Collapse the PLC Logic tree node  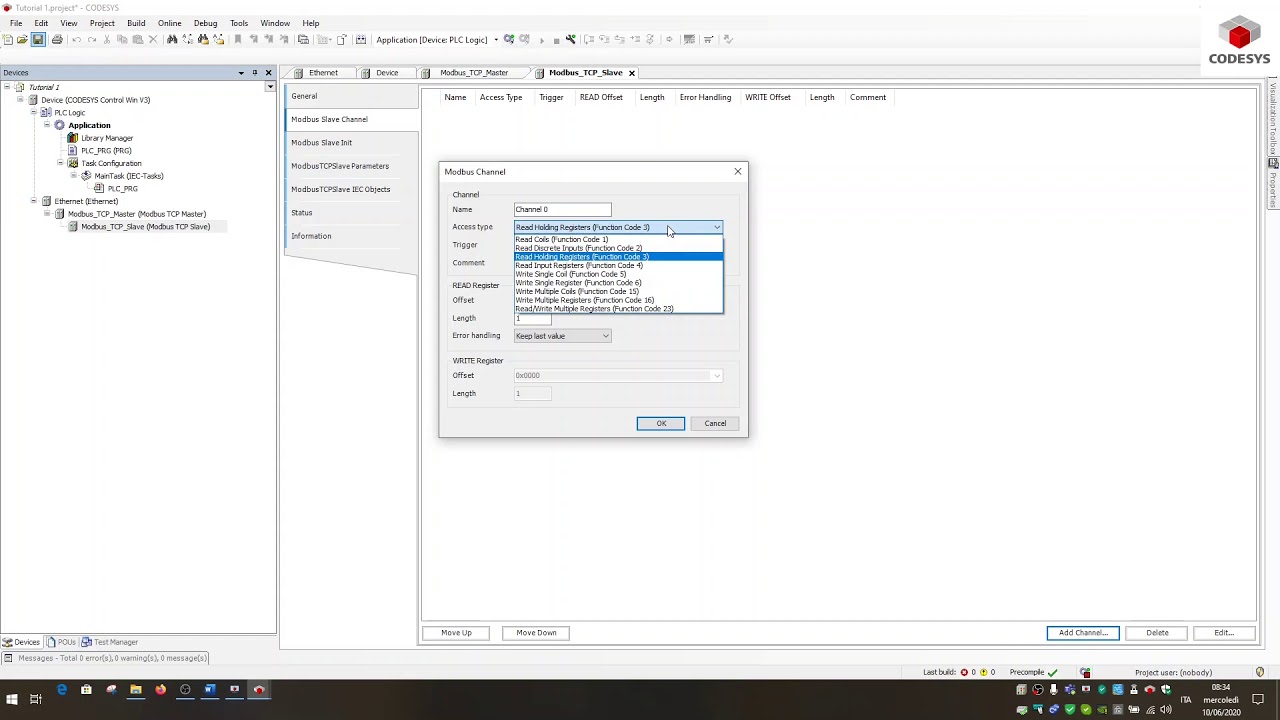click(33, 112)
